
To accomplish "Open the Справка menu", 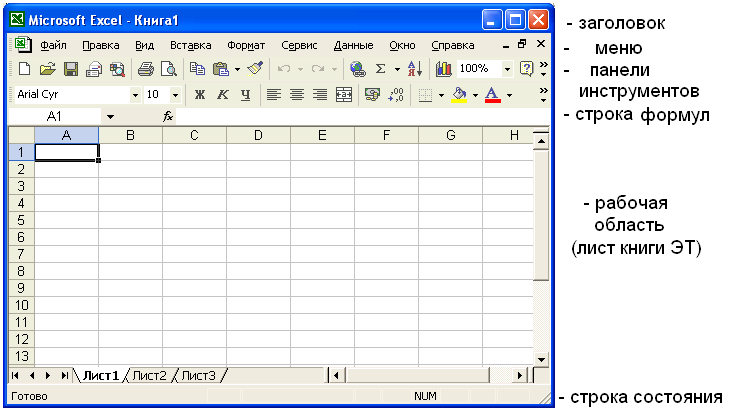I will pyautogui.click(x=452, y=46).
